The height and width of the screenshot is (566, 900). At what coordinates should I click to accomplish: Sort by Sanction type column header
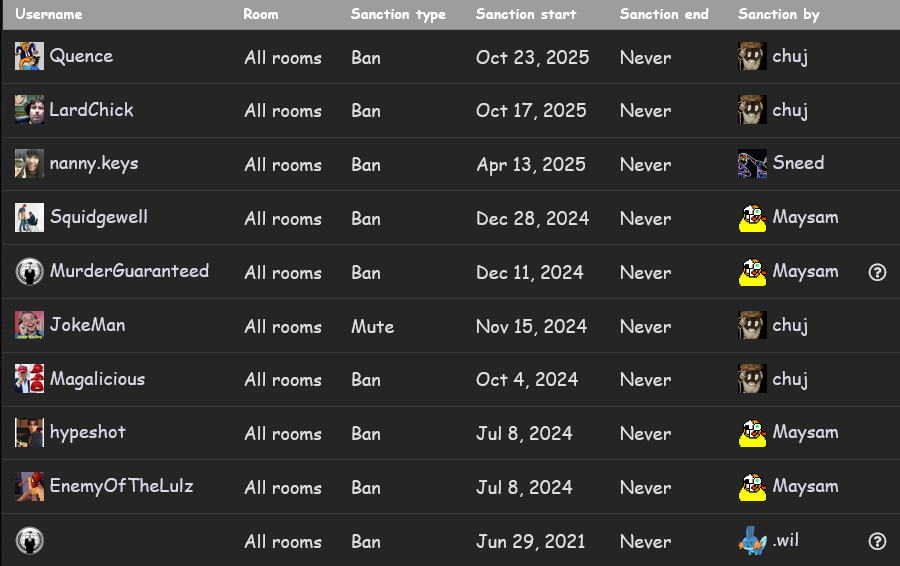click(x=398, y=14)
